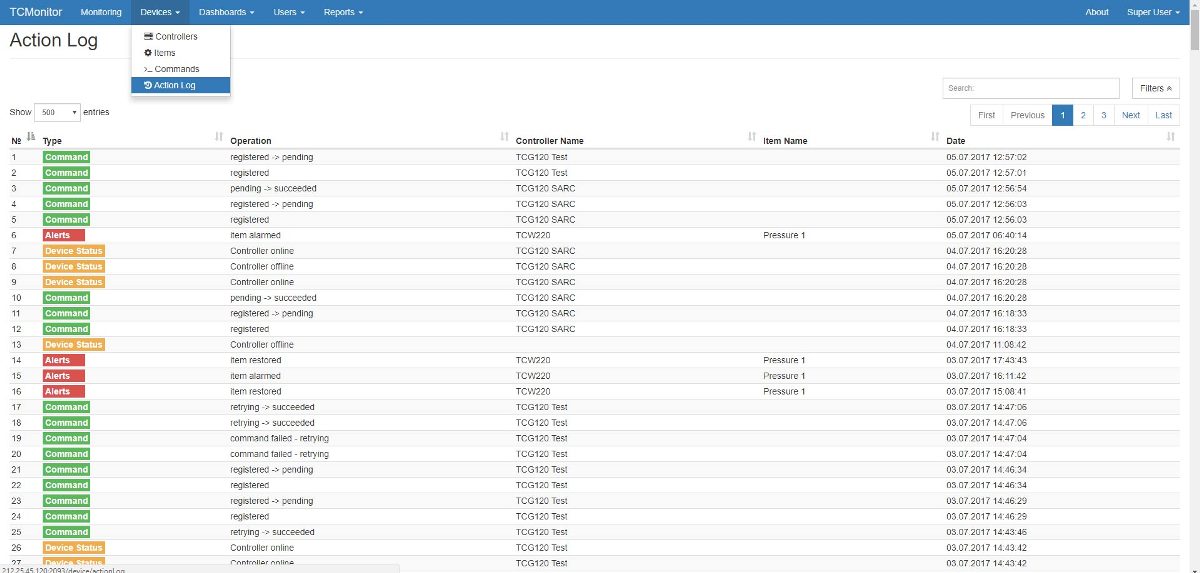The image size is (1200, 573).
Task: Click in the Search field
Action: (x=1031, y=88)
